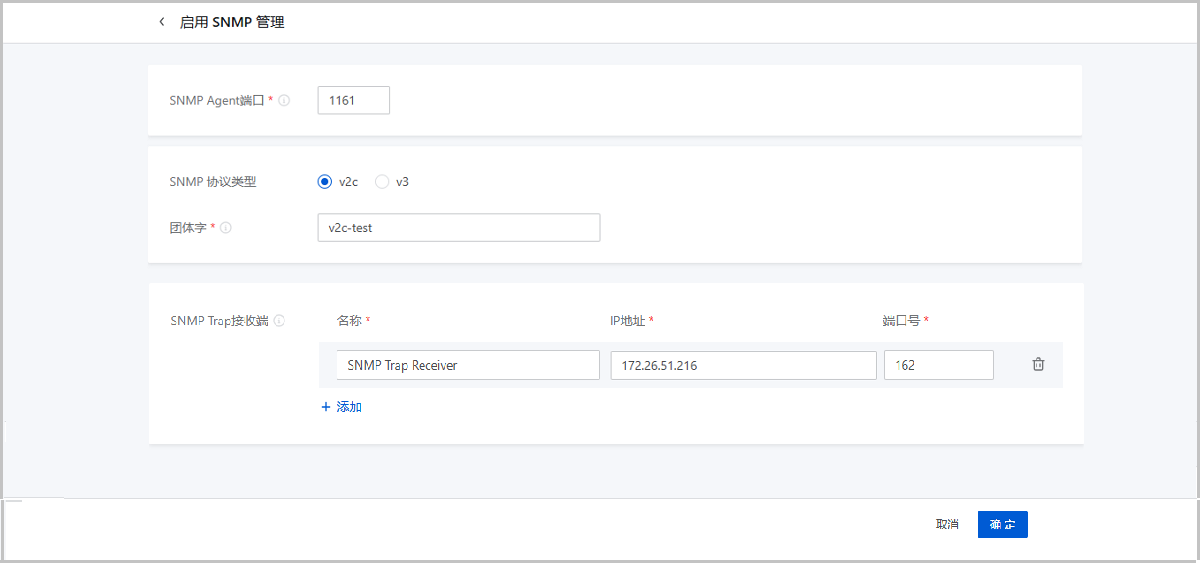
Task: Click the 启用 SNMP 管理 page title
Action: point(232,22)
